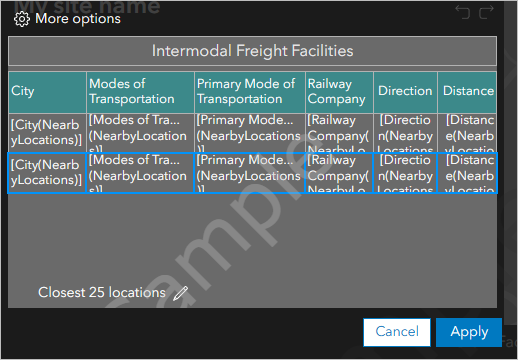Click highlighted row Primary Mode... cell
This screenshot has width=518, height=360.
pyautogui.click(x=250, y=173)
